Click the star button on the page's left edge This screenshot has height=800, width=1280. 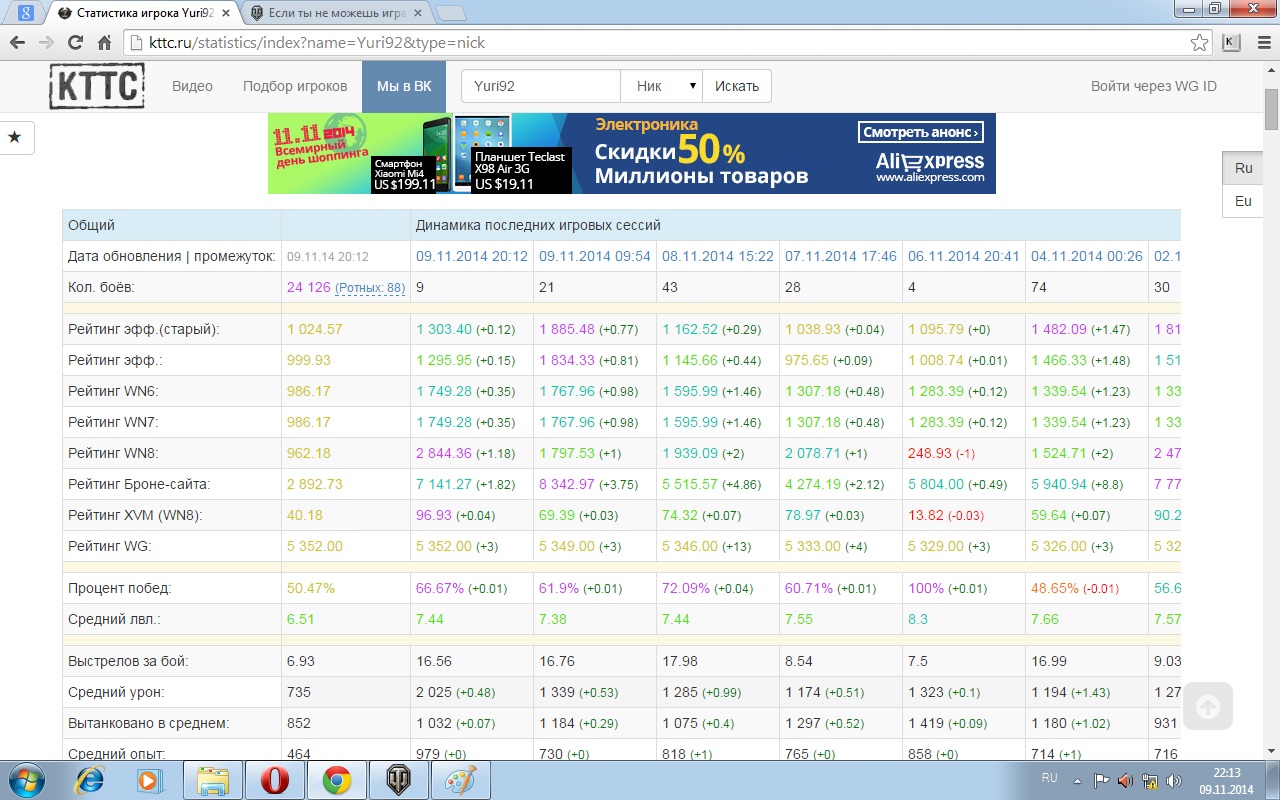tap(15, 137)
